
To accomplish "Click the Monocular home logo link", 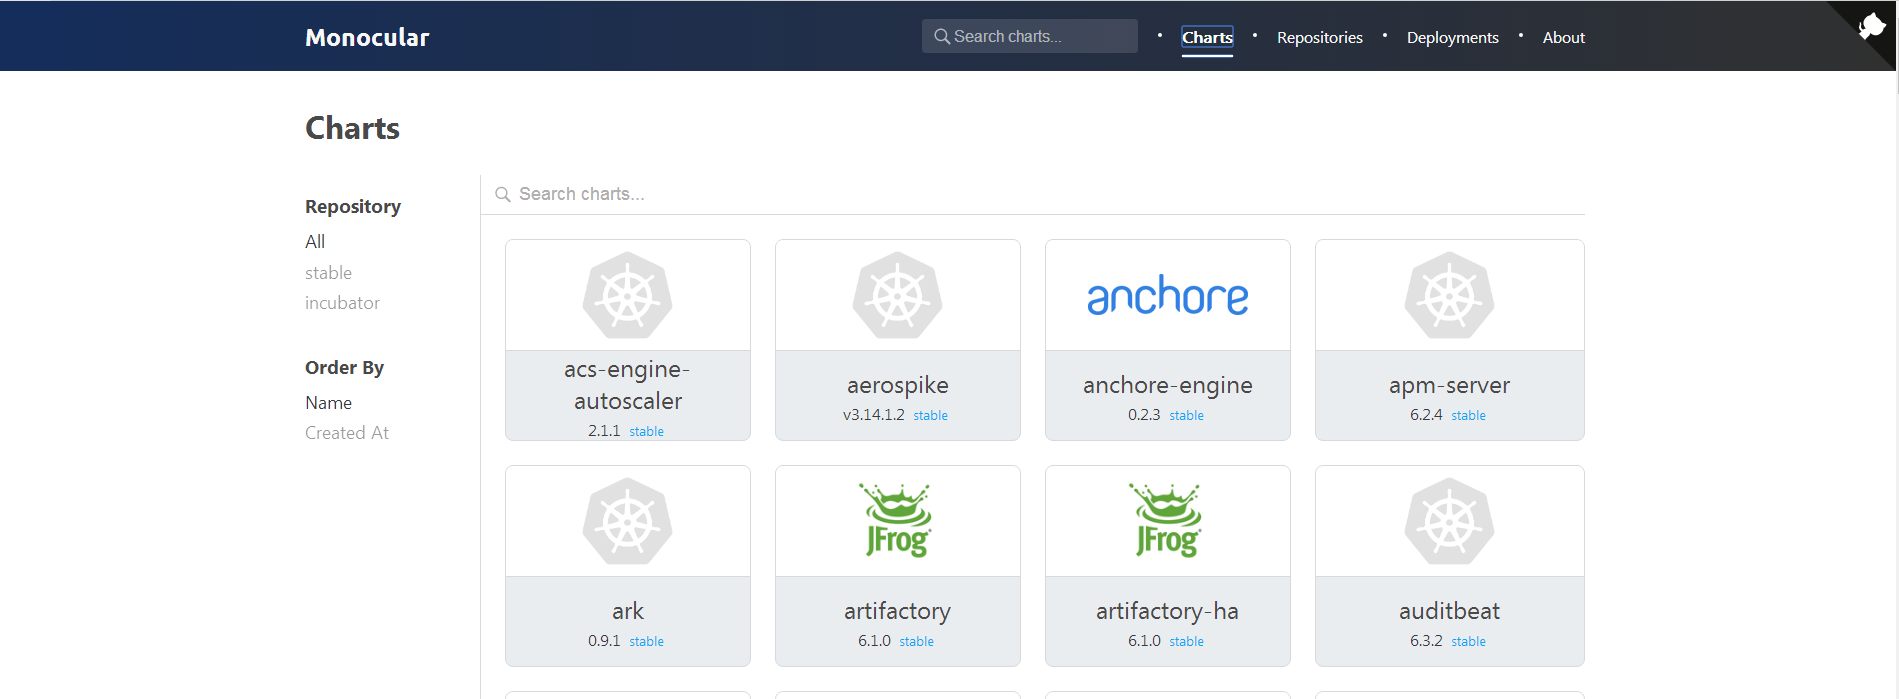I will pos(367,37).
